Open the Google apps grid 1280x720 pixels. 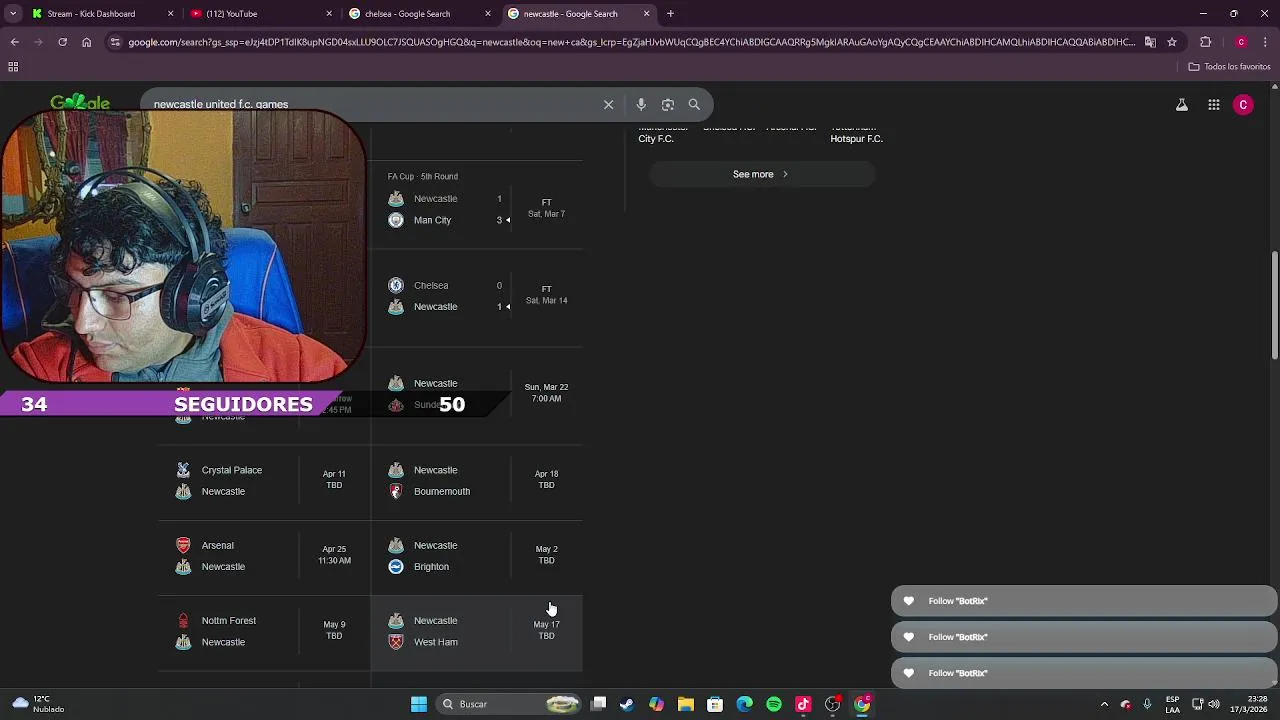(x=1214, y=105)
